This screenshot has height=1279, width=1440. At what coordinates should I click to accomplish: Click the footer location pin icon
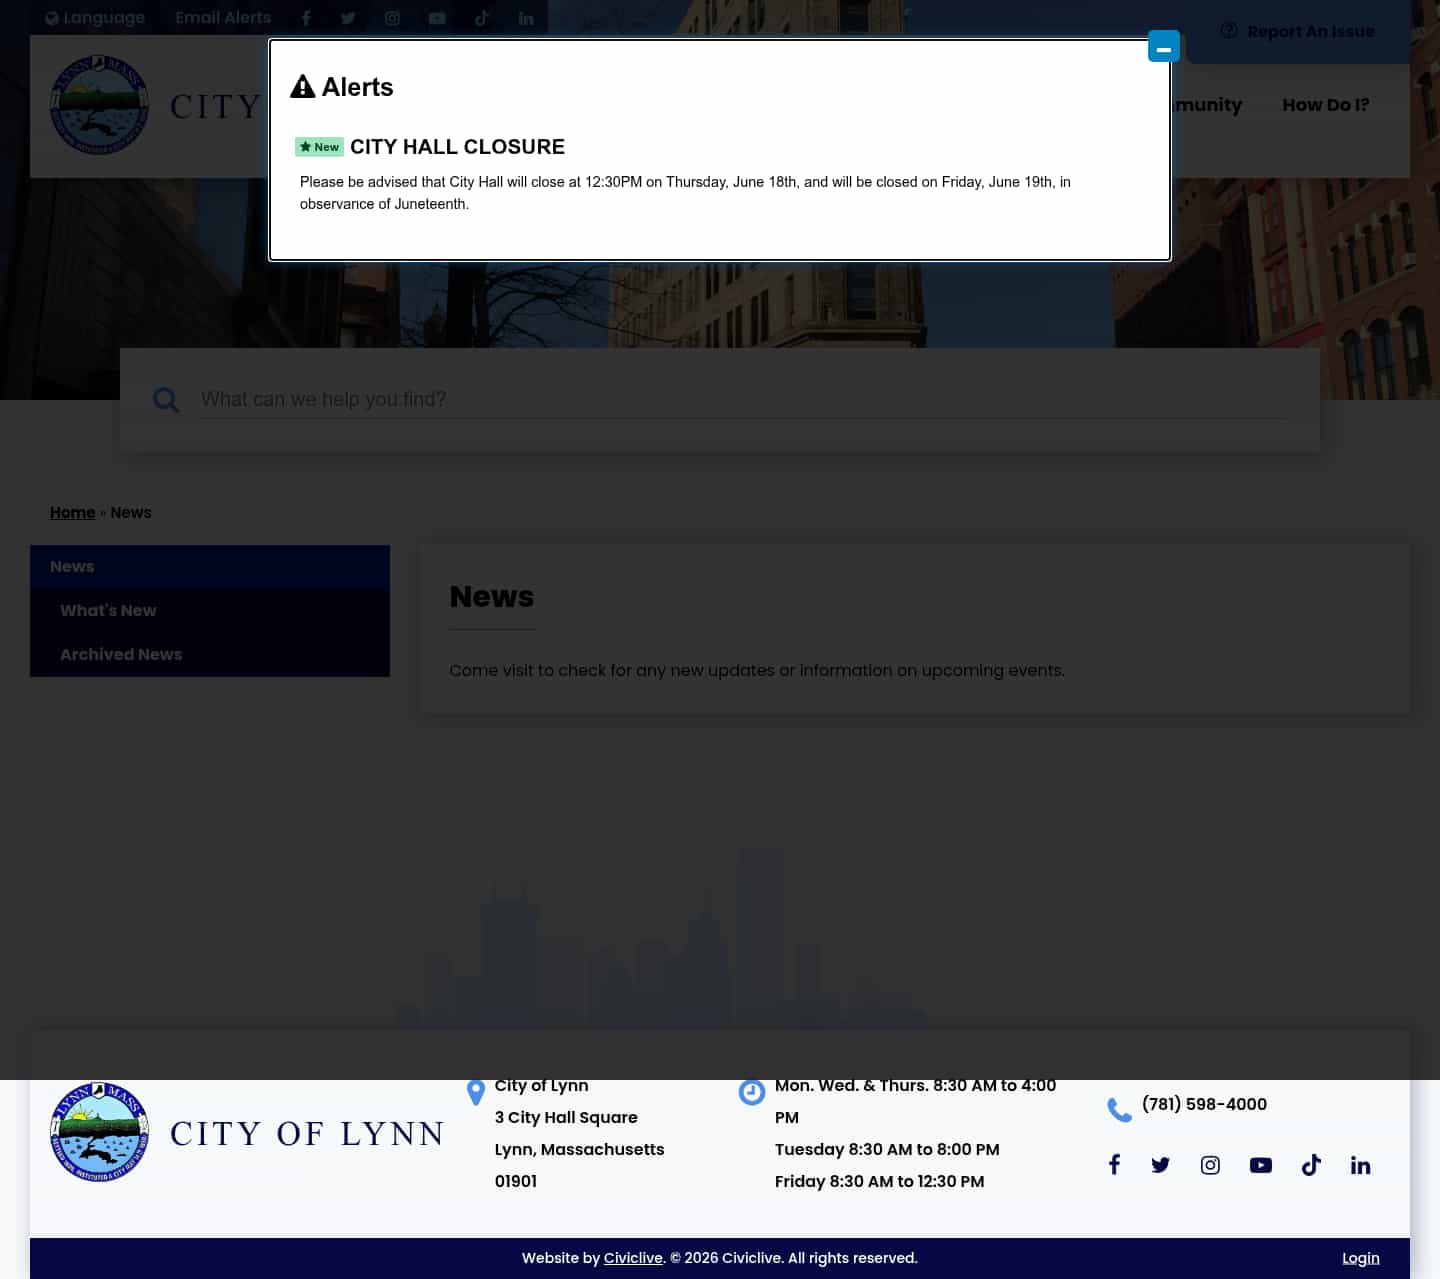point(476,1093)
